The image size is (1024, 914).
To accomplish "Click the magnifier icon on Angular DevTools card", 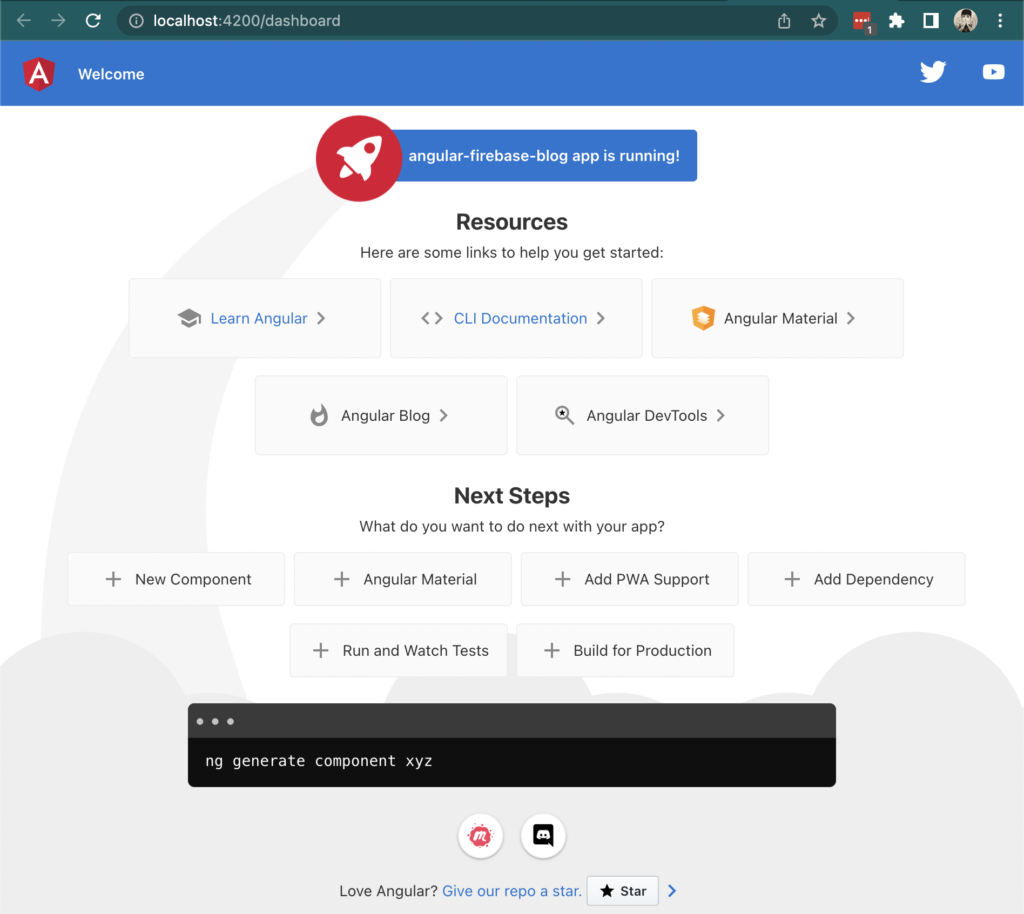I will 563,414.
